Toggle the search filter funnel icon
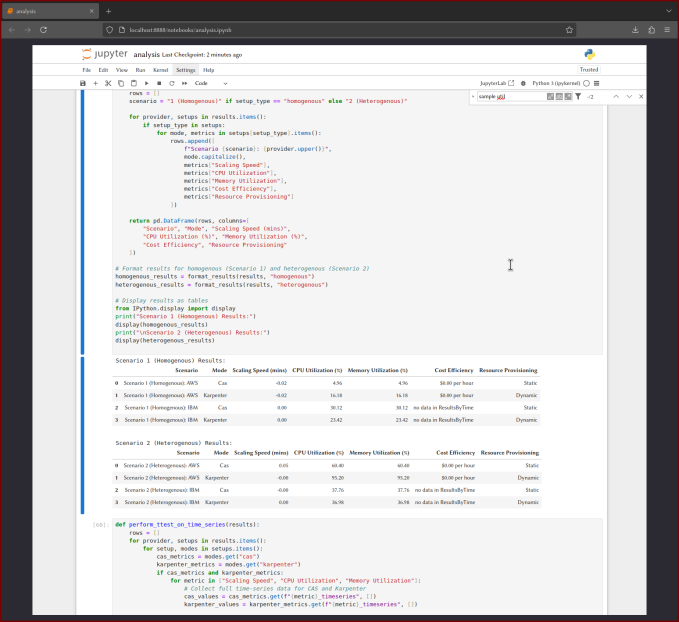This screenshot has height=622, width=679. [577, 97]
